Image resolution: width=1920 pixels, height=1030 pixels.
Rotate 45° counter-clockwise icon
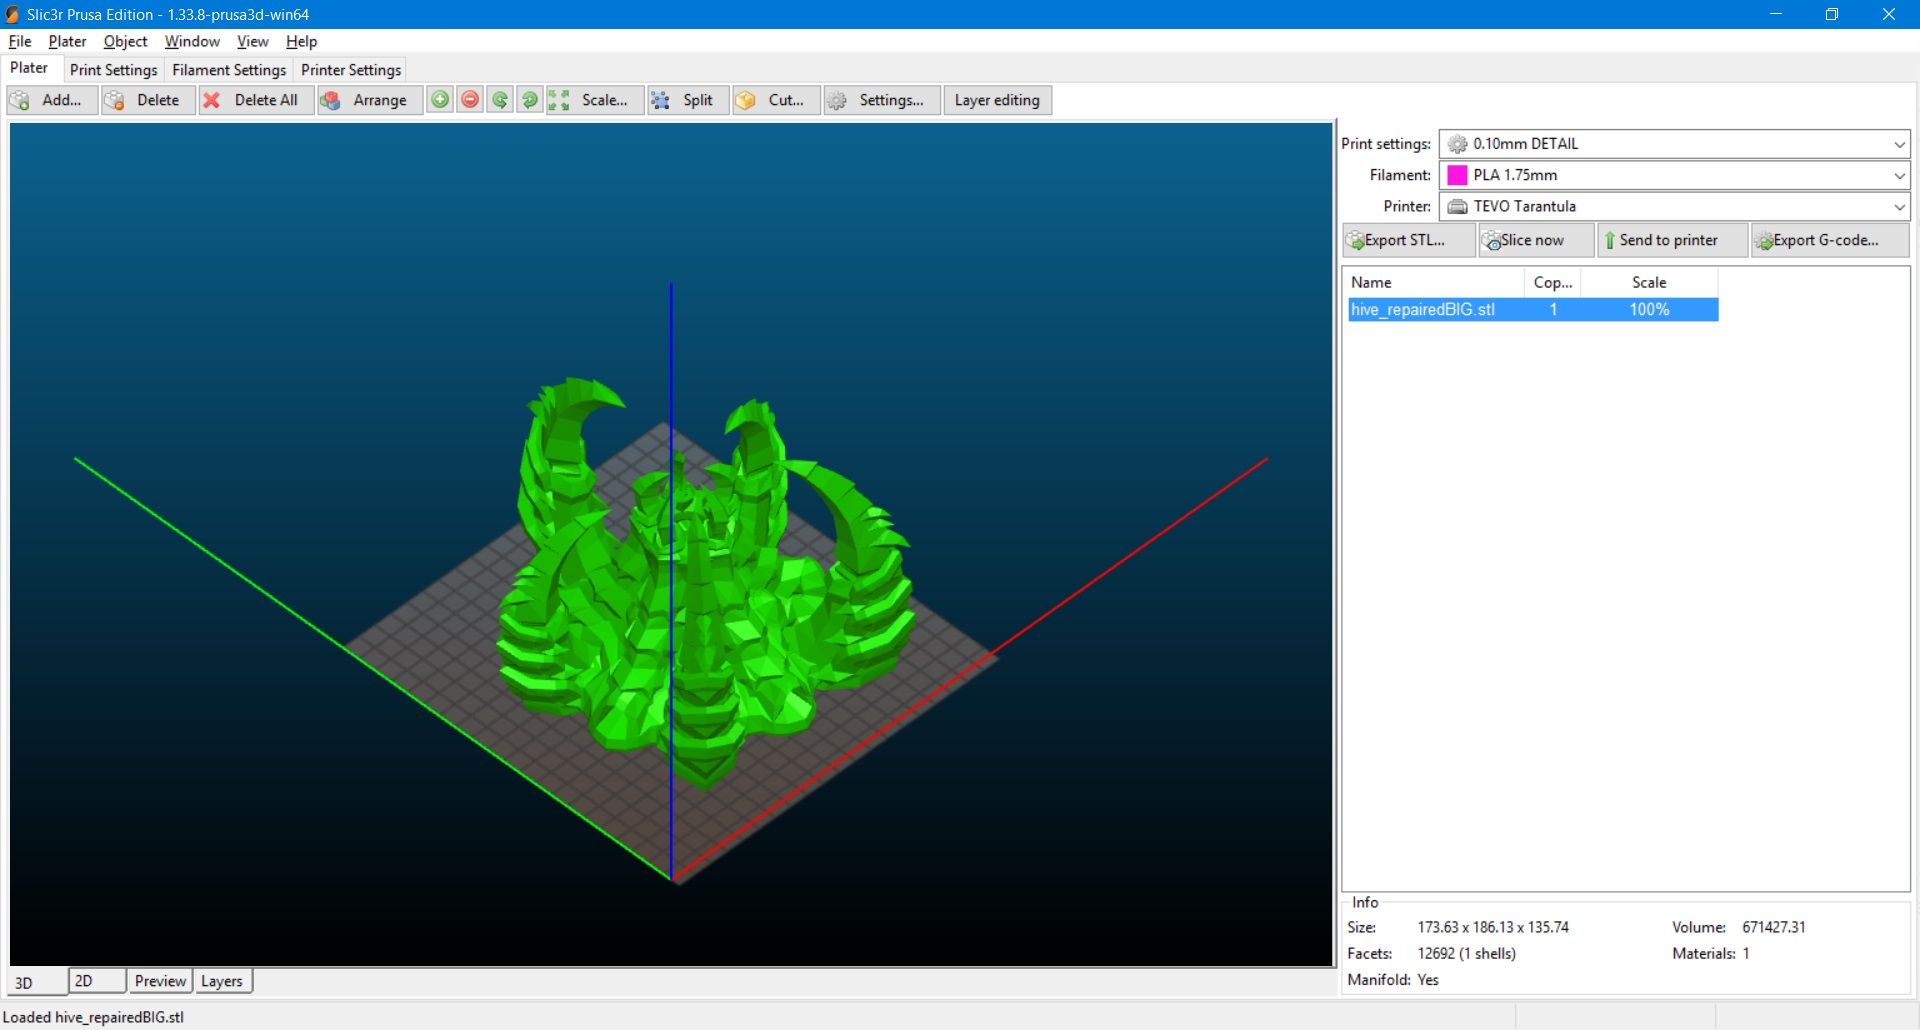coord(500,100)
